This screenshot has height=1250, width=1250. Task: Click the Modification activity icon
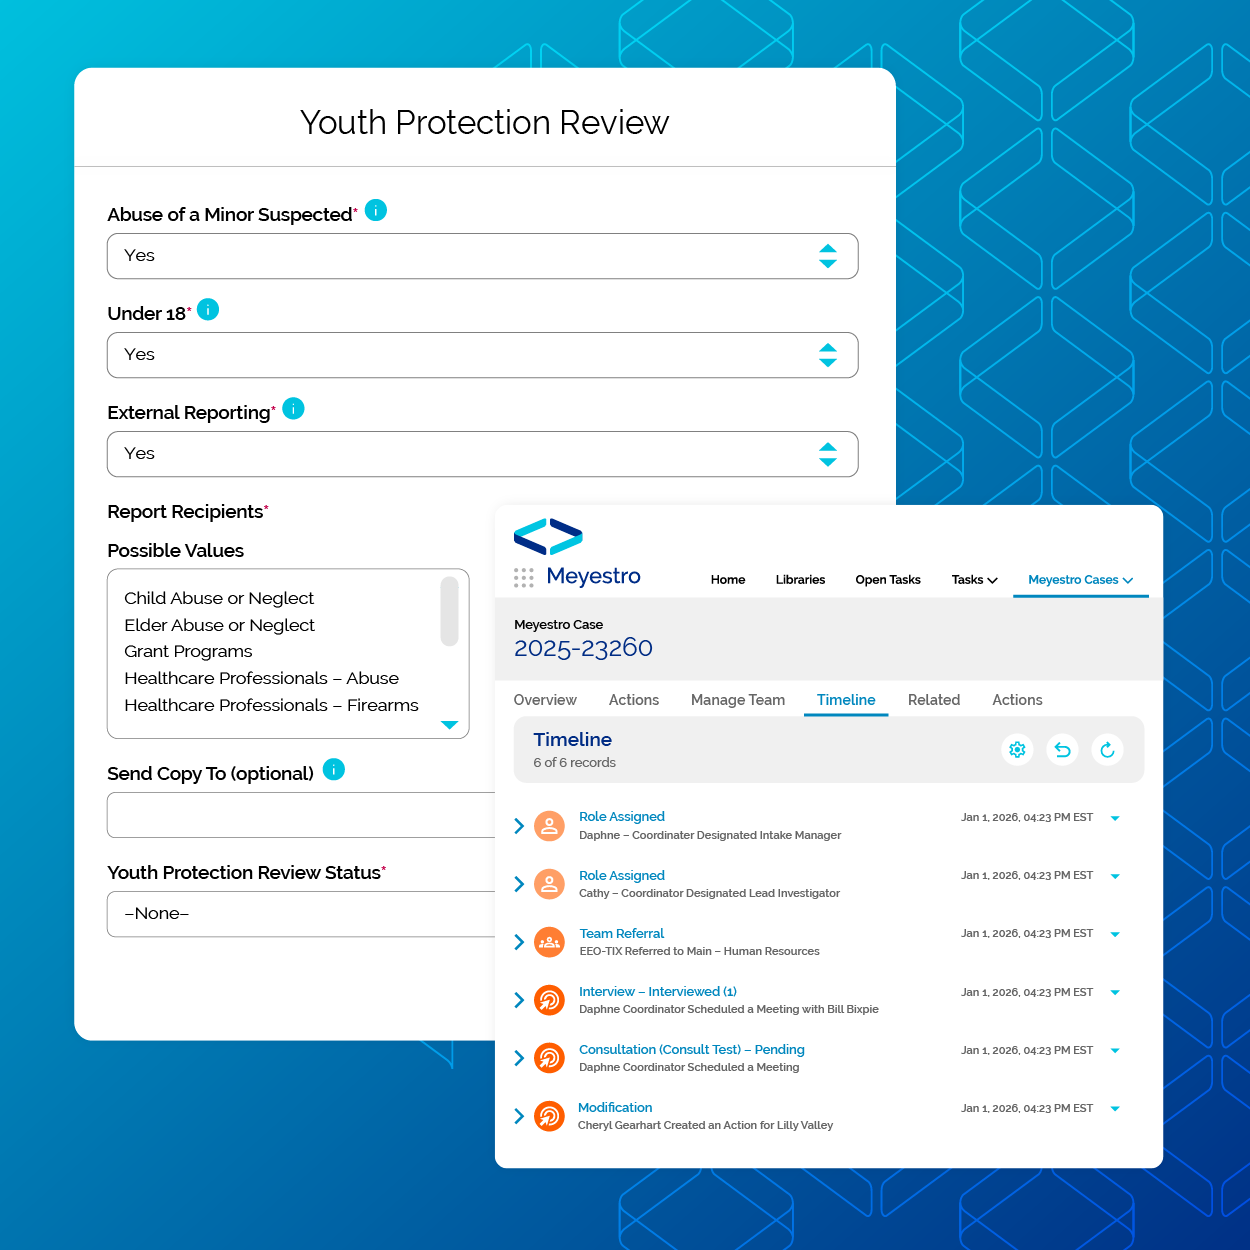point(549,1116)
